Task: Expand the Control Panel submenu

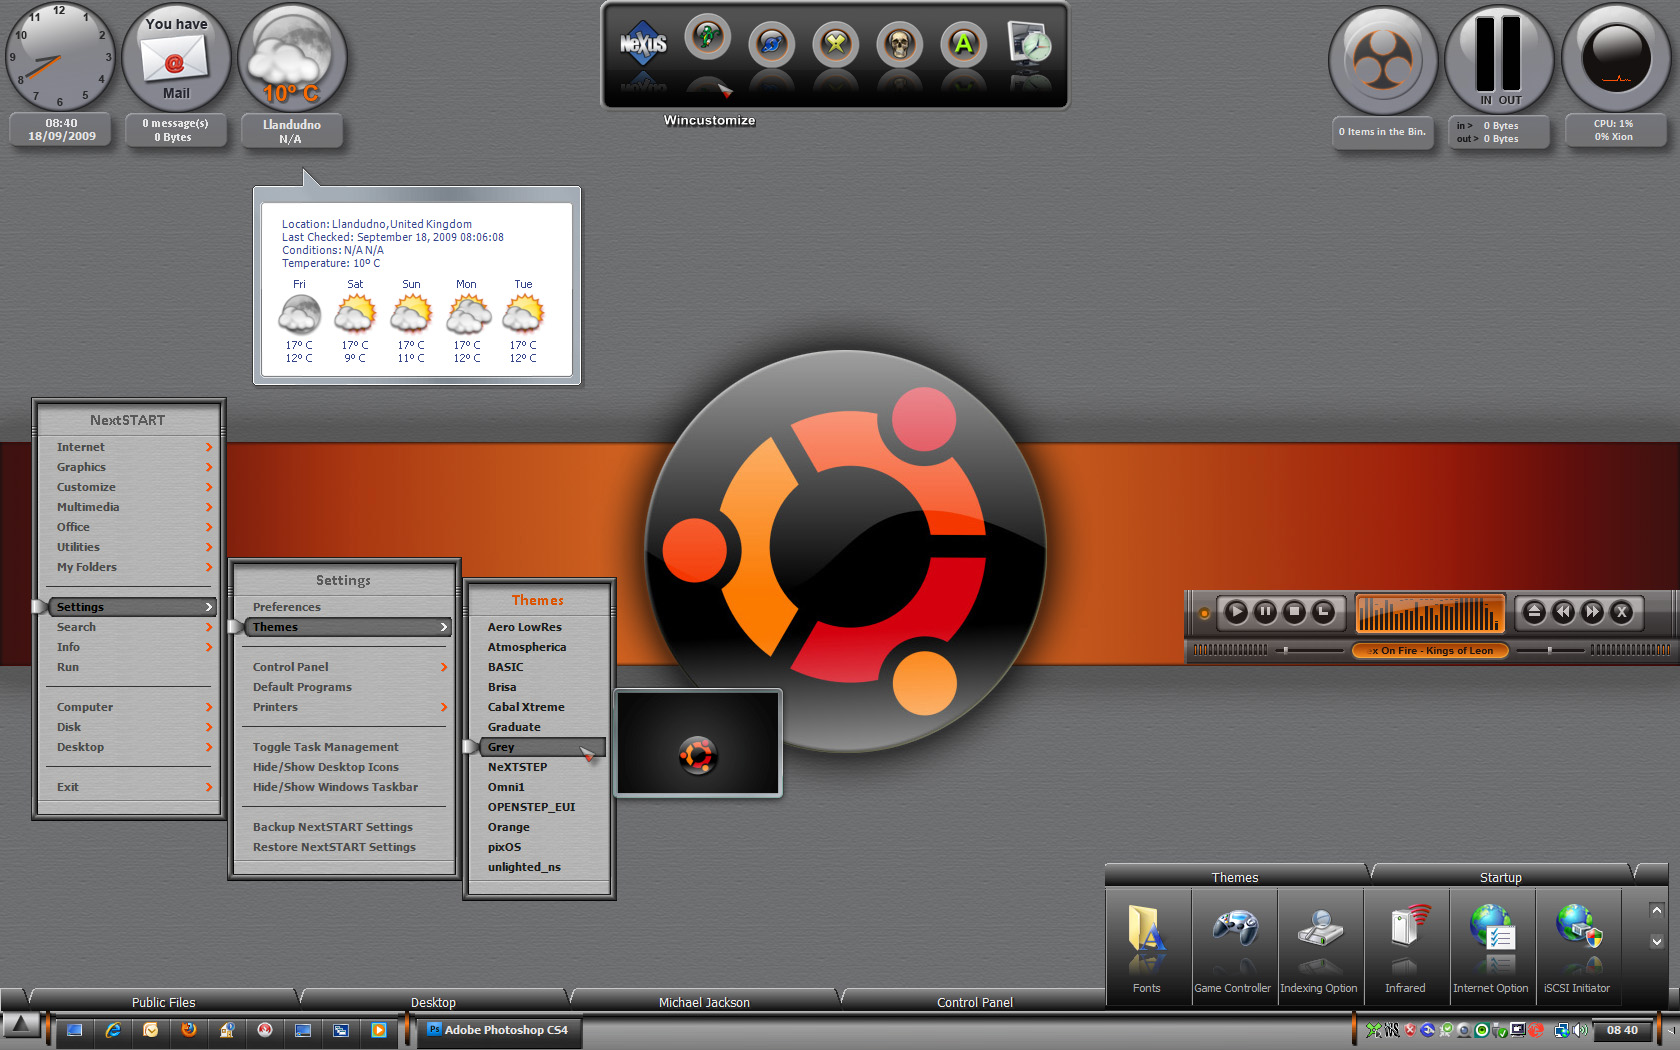Action: tap(346, 667)
